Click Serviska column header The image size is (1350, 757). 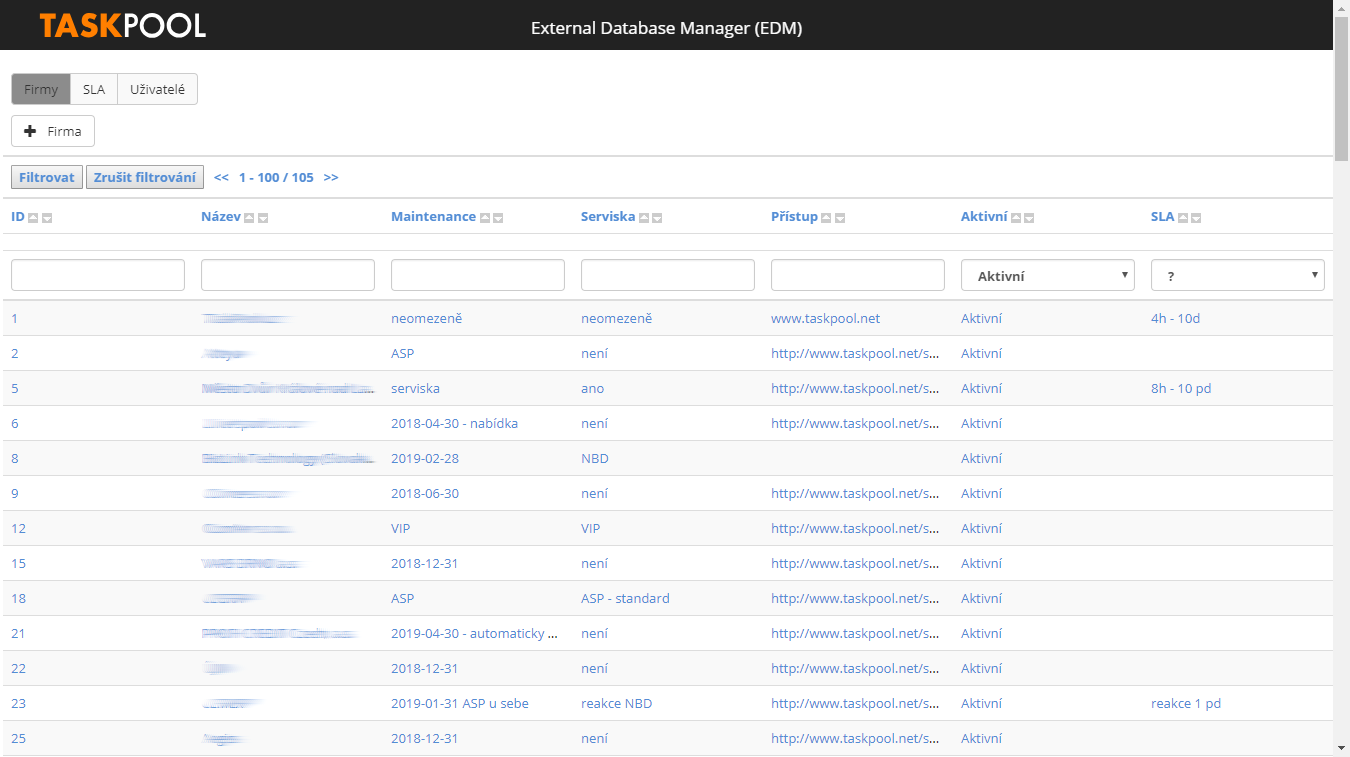coord(608,217)
